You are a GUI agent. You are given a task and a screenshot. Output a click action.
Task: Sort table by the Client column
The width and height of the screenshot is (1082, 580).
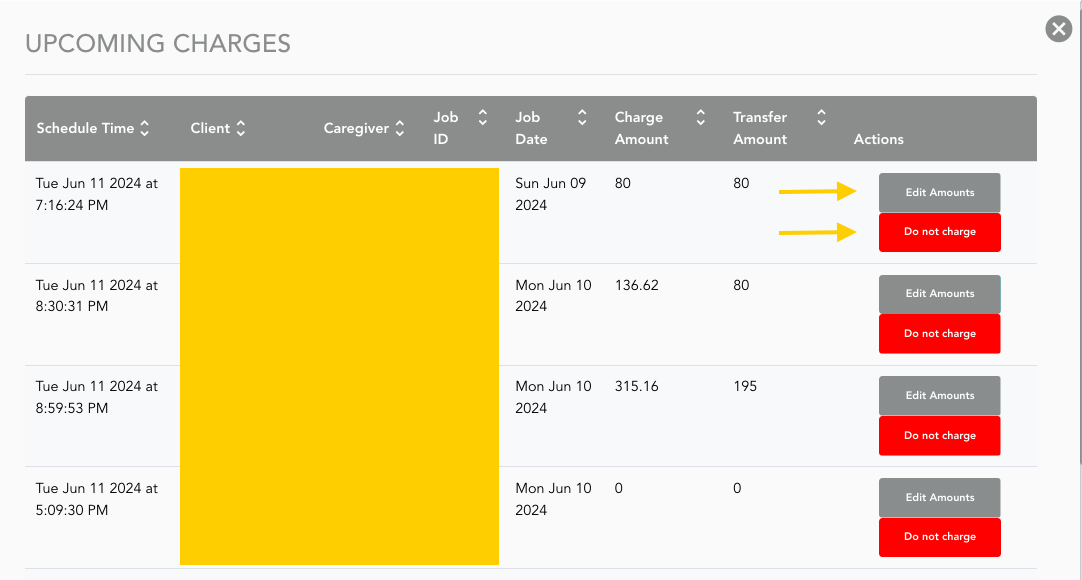click(x=243, y=128)
